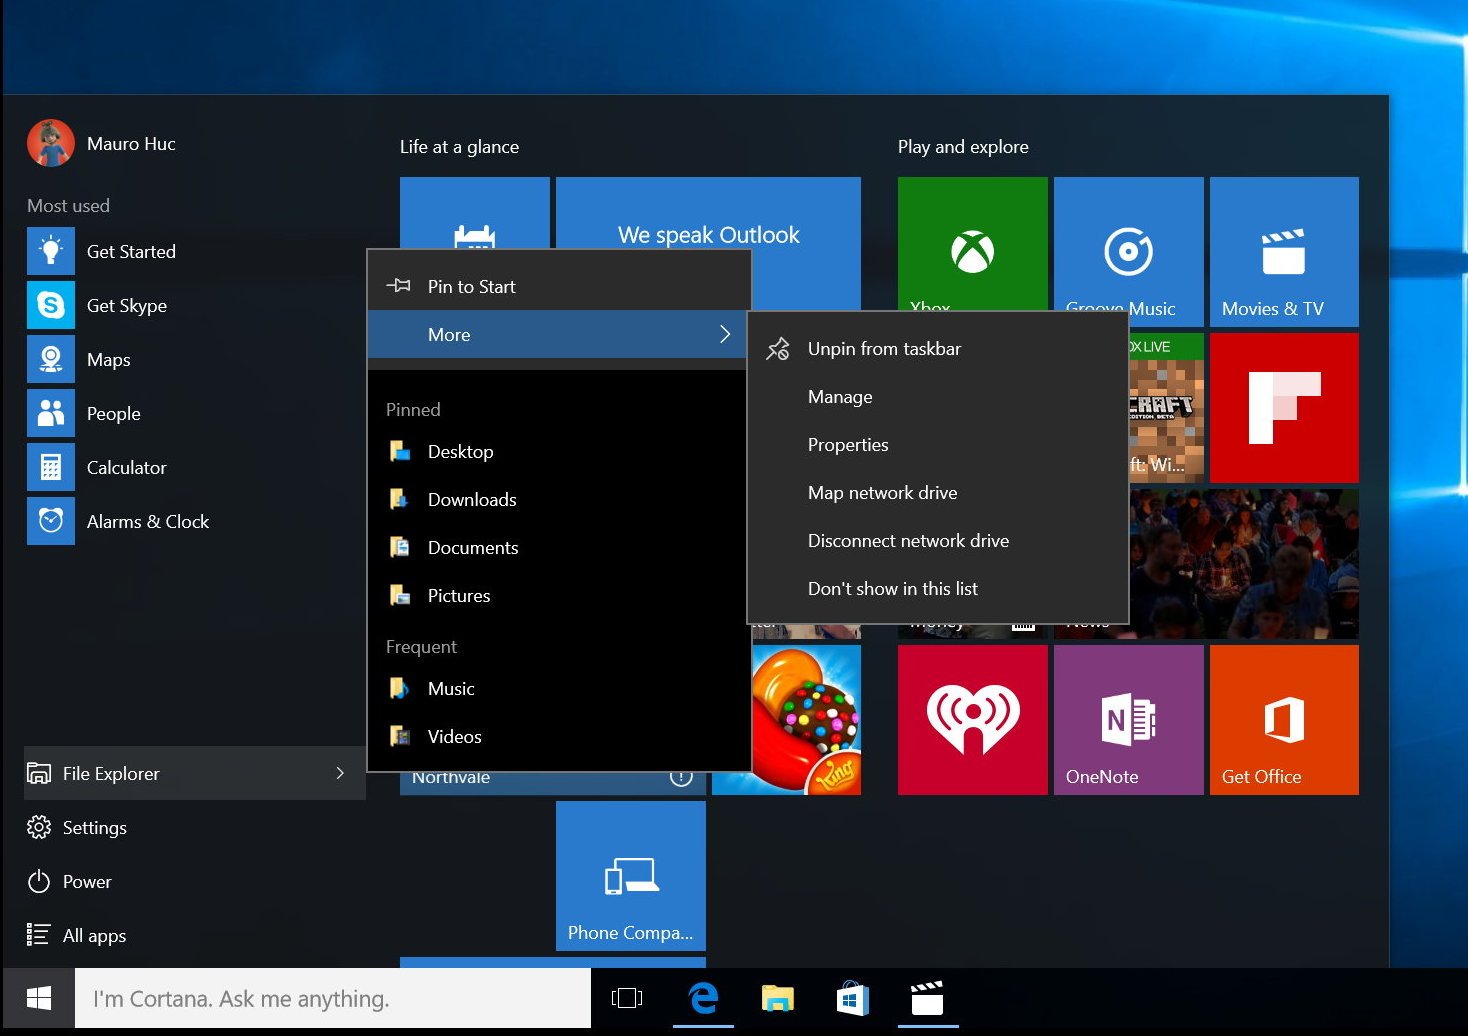Click the Mauro Huc account name
Screen dimensions: 1468x1036
[131, 143]
